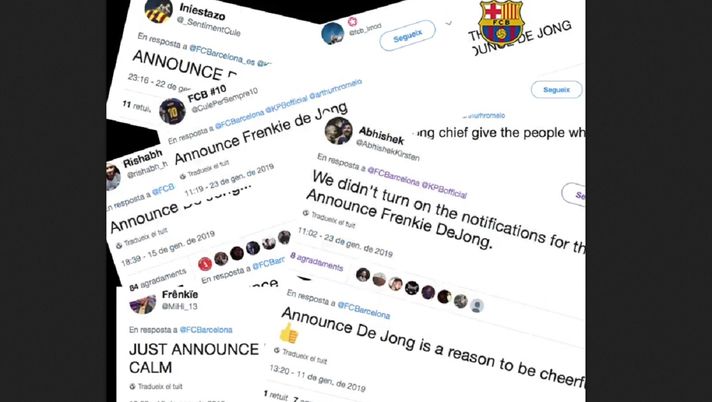Click Tradueix el tuit under Abhishek's tweet
712x402 pixels.
tap(330, 219)
